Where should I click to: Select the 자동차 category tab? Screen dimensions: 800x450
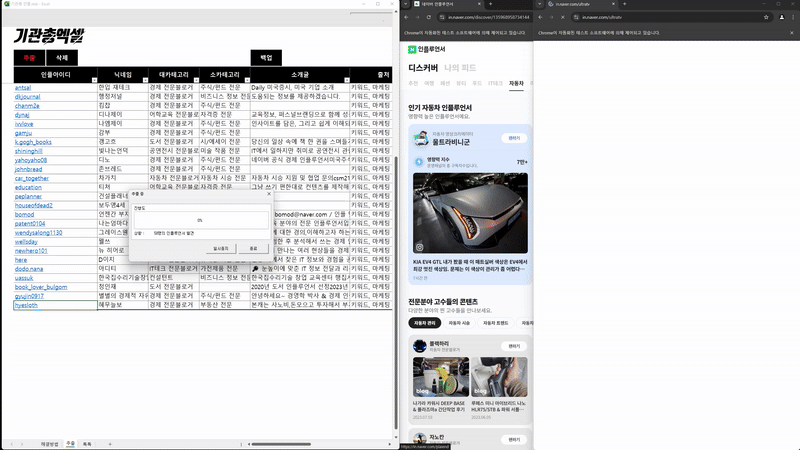(x=516, y=83)
